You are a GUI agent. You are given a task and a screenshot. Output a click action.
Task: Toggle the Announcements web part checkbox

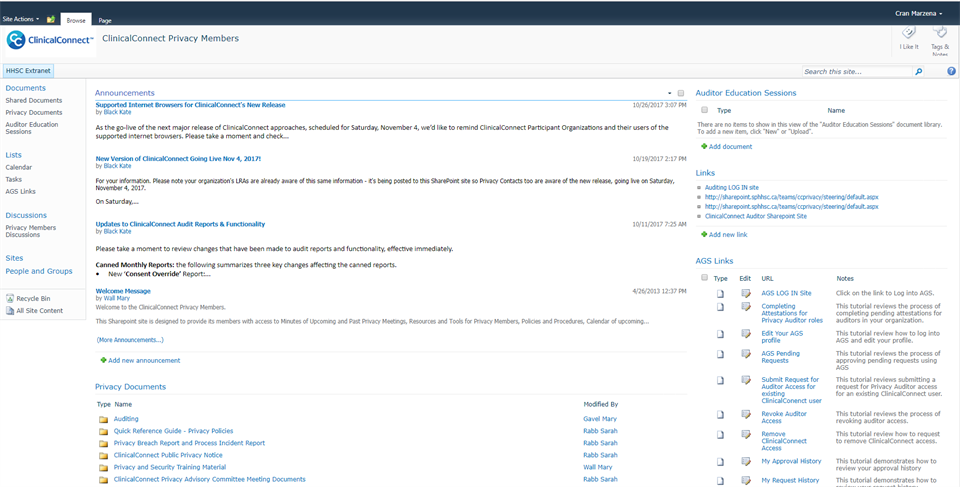pos(681,93)
